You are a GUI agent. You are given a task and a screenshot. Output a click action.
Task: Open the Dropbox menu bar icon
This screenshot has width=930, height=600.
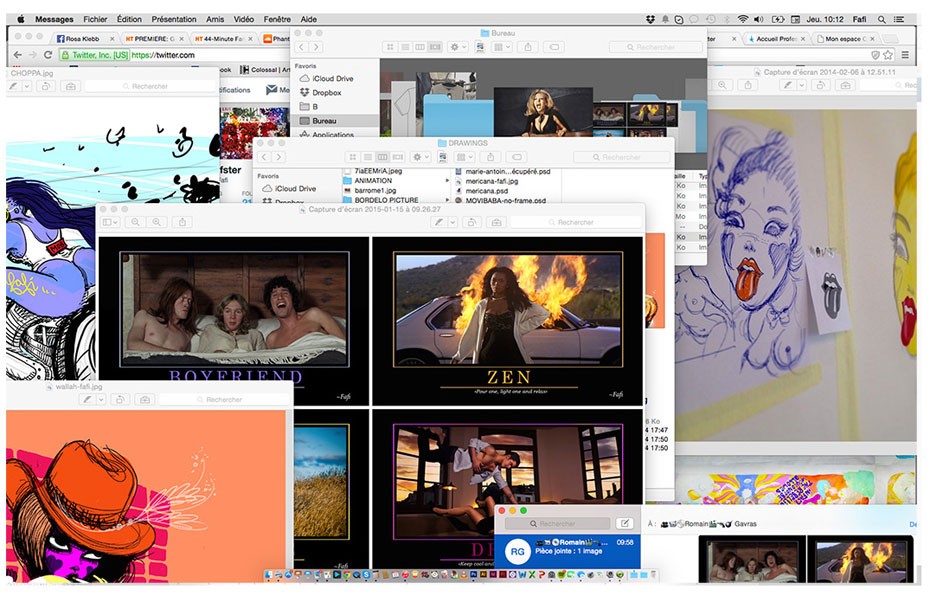coord(650,19)
